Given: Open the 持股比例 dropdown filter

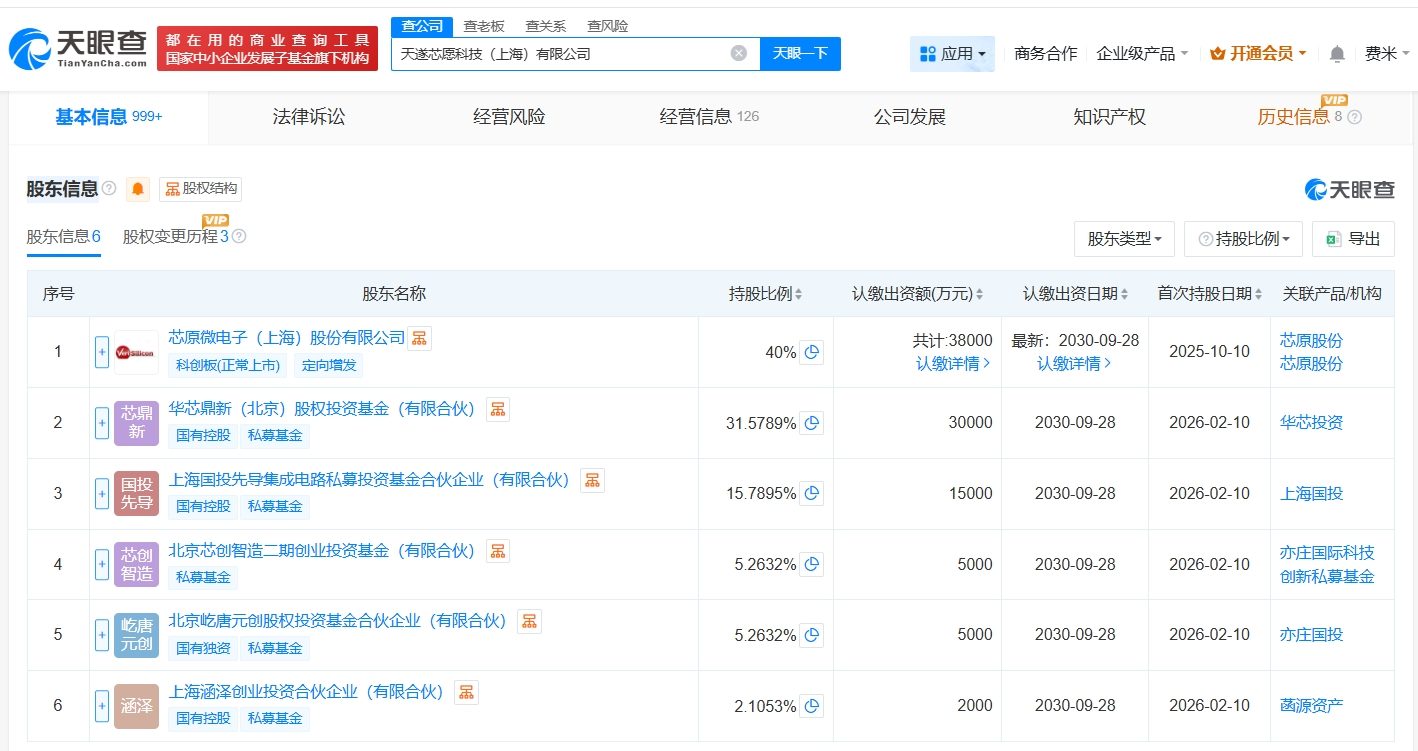Looking at the screenshot, I should coord(1243,239).
